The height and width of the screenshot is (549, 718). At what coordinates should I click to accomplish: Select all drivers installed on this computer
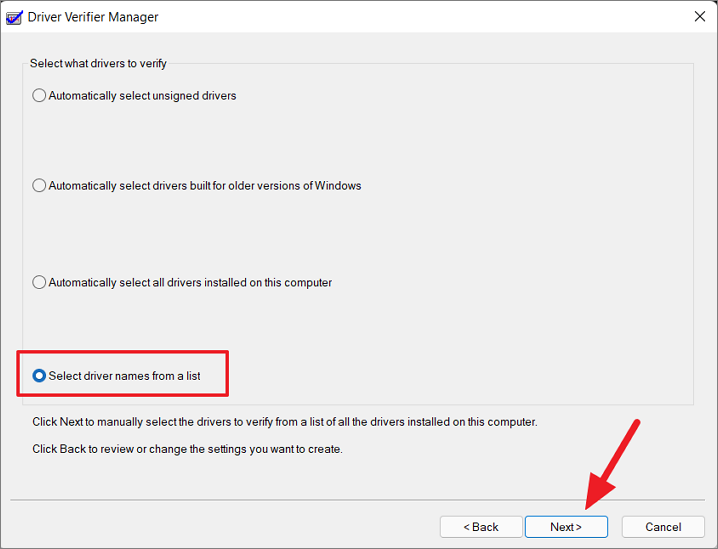point(182,282)
